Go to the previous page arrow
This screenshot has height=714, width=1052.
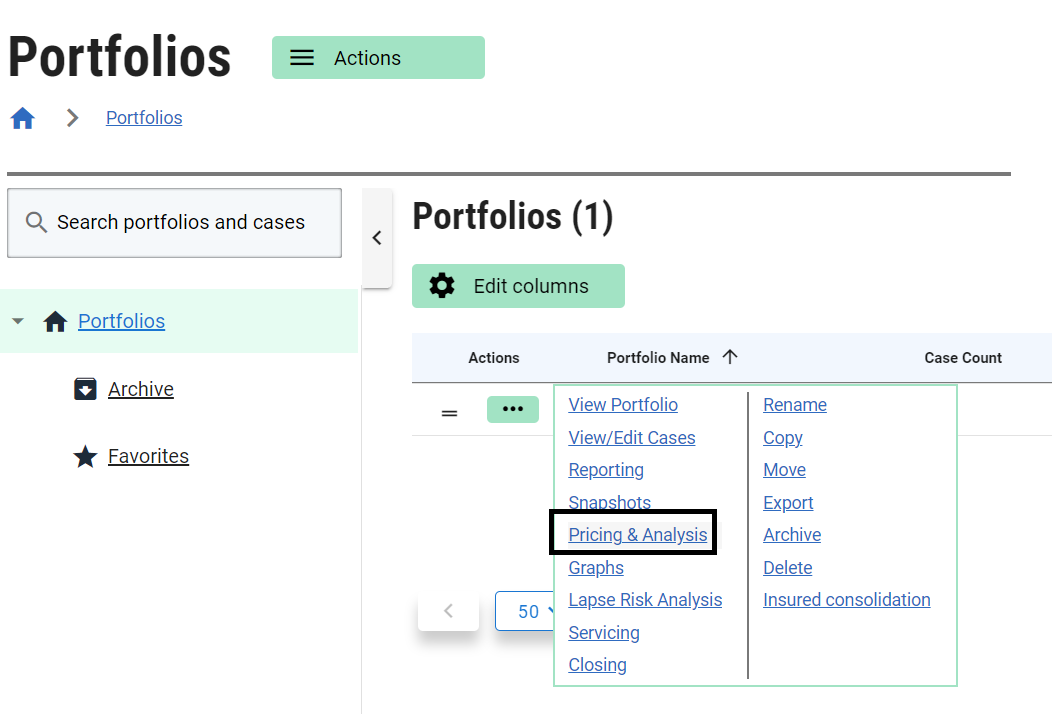pyautogui.click(x=448, y=611)
